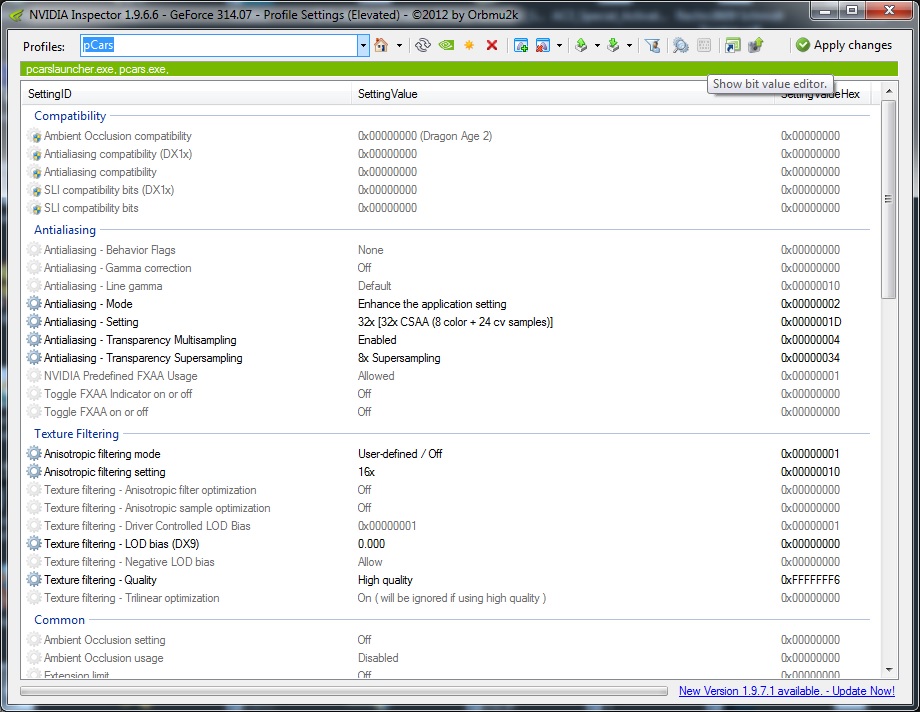The width and height of the screenshot is (920, 712).
Task: Collapse the Compatibility group header
Action: point(70,116)
